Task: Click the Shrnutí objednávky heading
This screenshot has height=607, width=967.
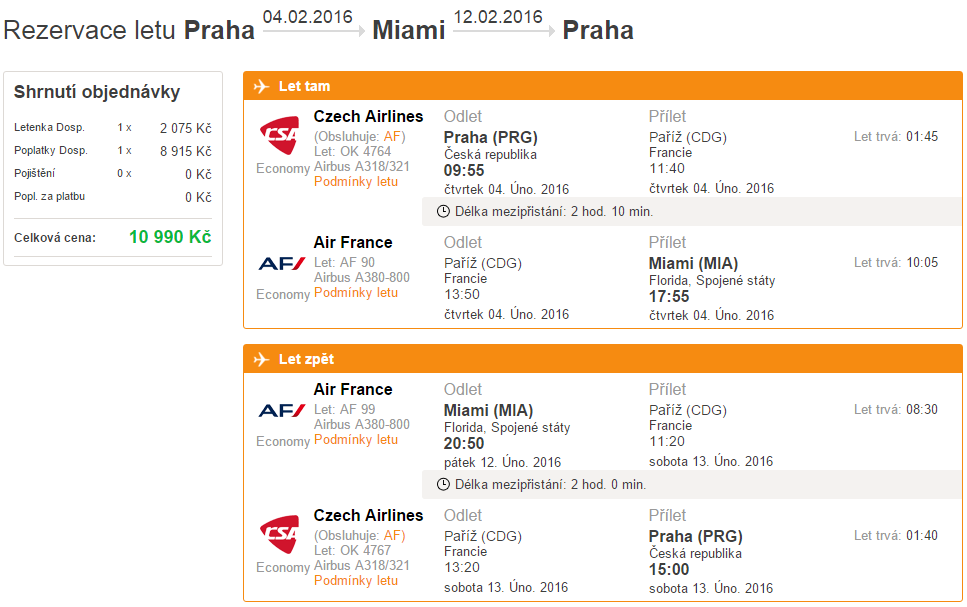Action: [97, 92]
